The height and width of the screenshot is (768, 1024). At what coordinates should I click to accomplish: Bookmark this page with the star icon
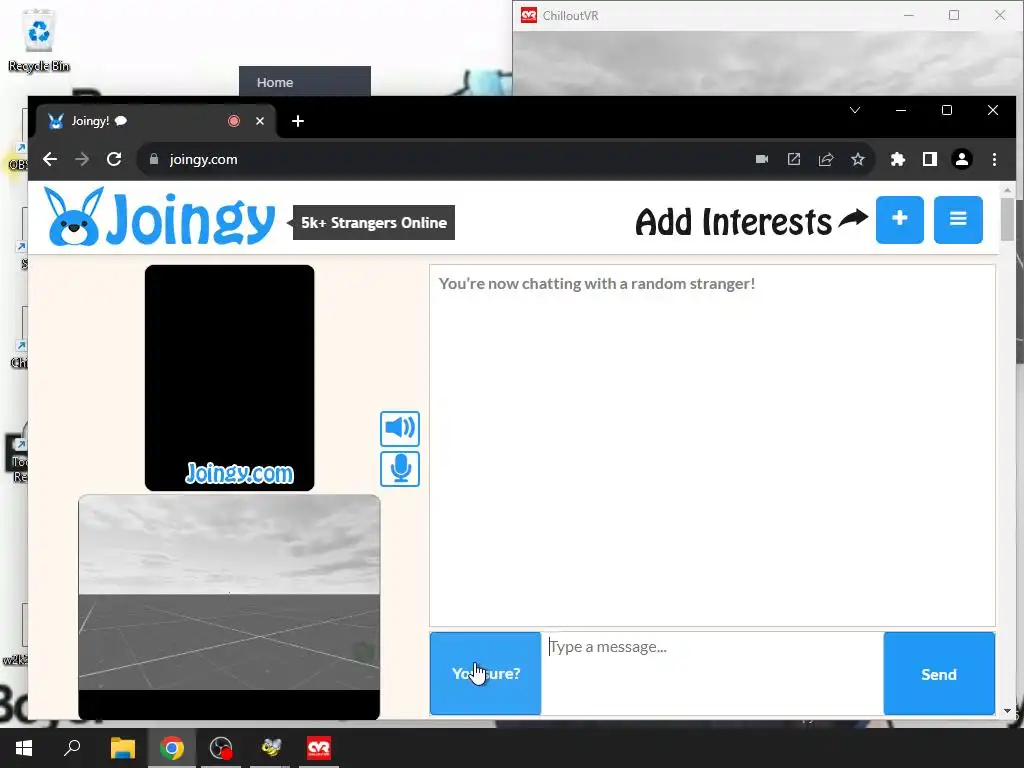857,159
